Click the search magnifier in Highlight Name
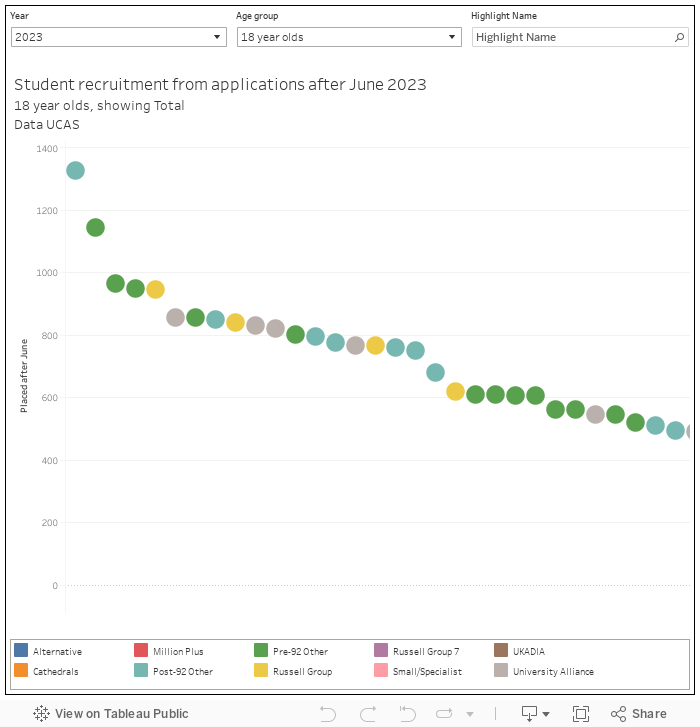 point(680,37)
